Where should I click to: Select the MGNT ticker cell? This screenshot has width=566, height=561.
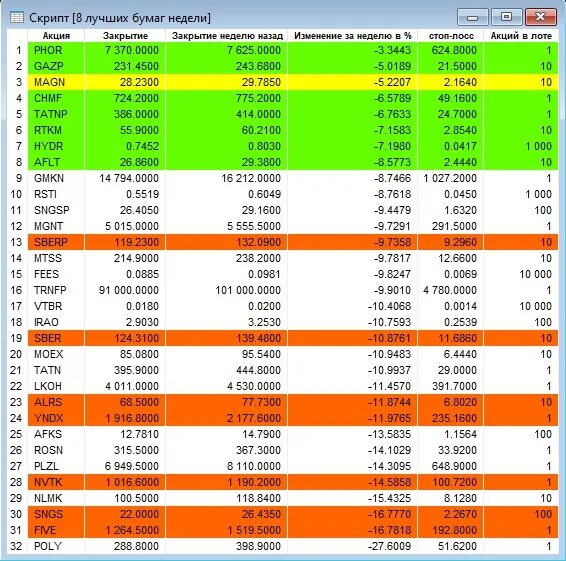tap(56, 226)
